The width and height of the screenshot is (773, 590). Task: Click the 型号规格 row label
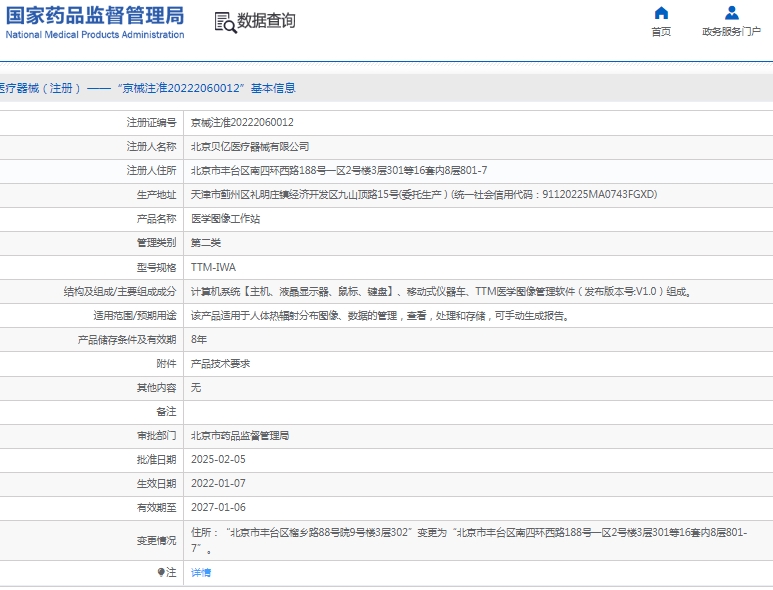pos(156,267)
